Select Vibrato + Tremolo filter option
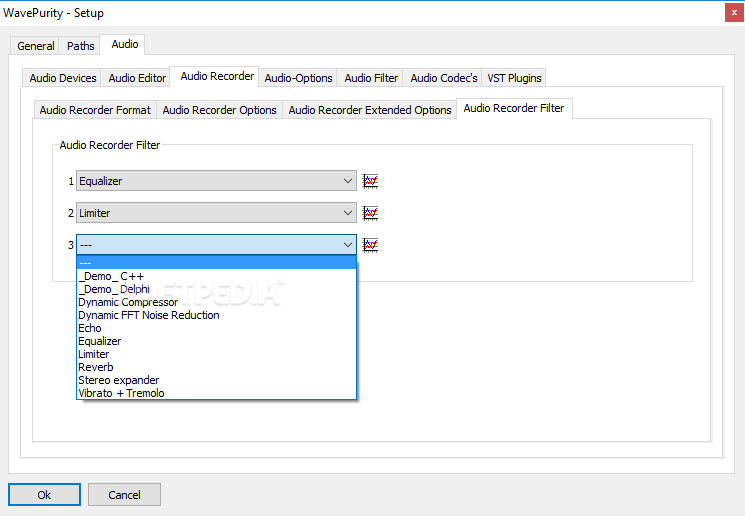This screenshot has height=516, width=745. pos(216,393)
